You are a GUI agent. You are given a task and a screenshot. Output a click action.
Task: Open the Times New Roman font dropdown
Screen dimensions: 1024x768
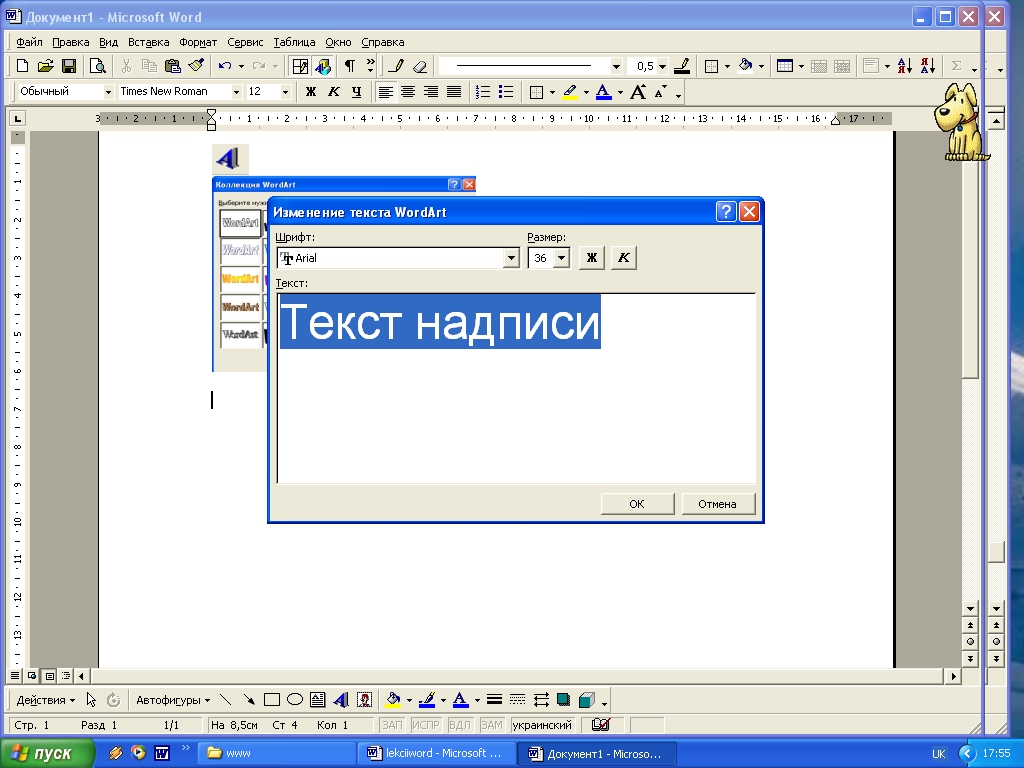(236, 92)
